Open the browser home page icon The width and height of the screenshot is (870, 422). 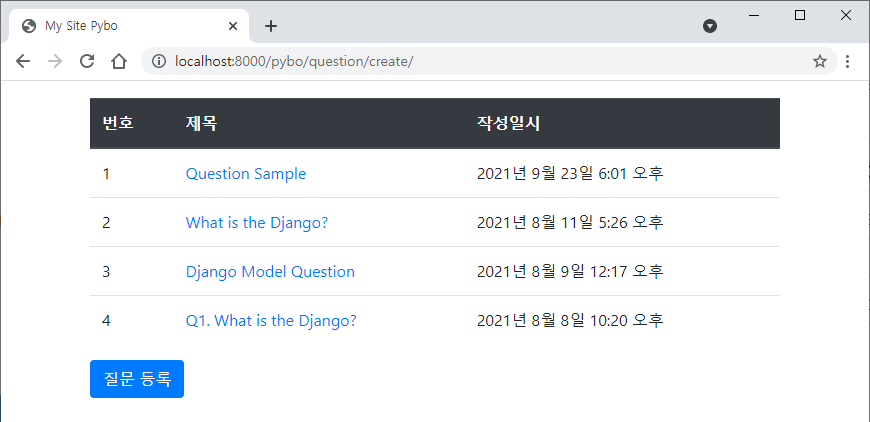tap(119, 61)
